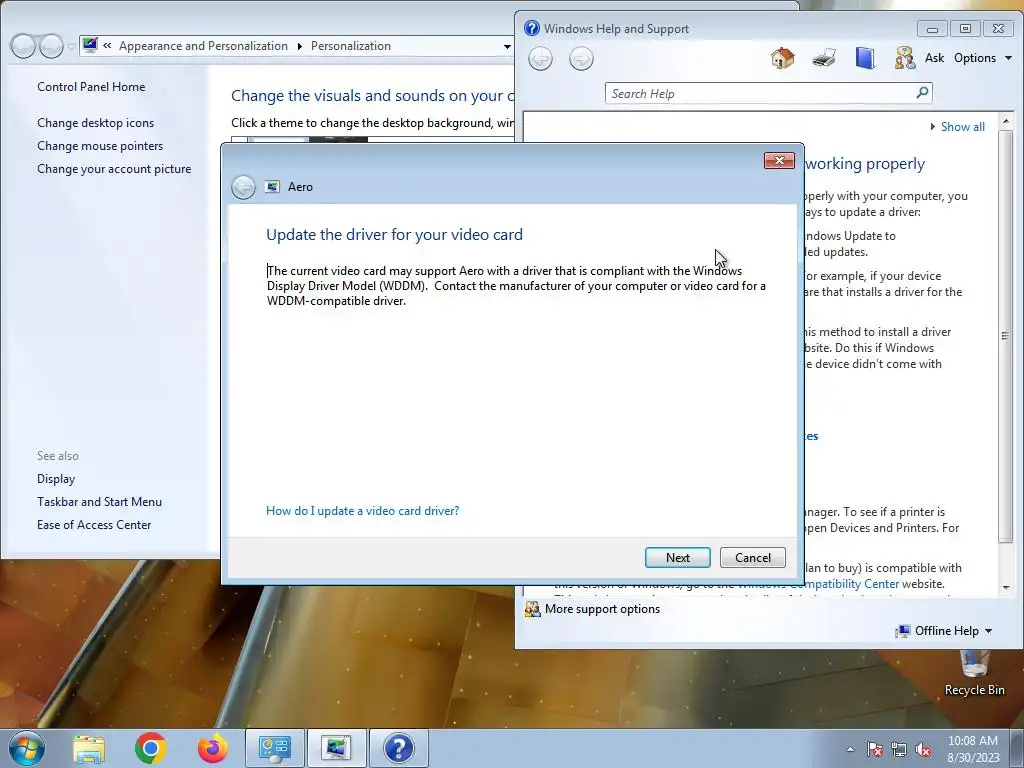Click the Ask person icon in Help
This screenshot has width=1024, height=768.
point(904,58)
